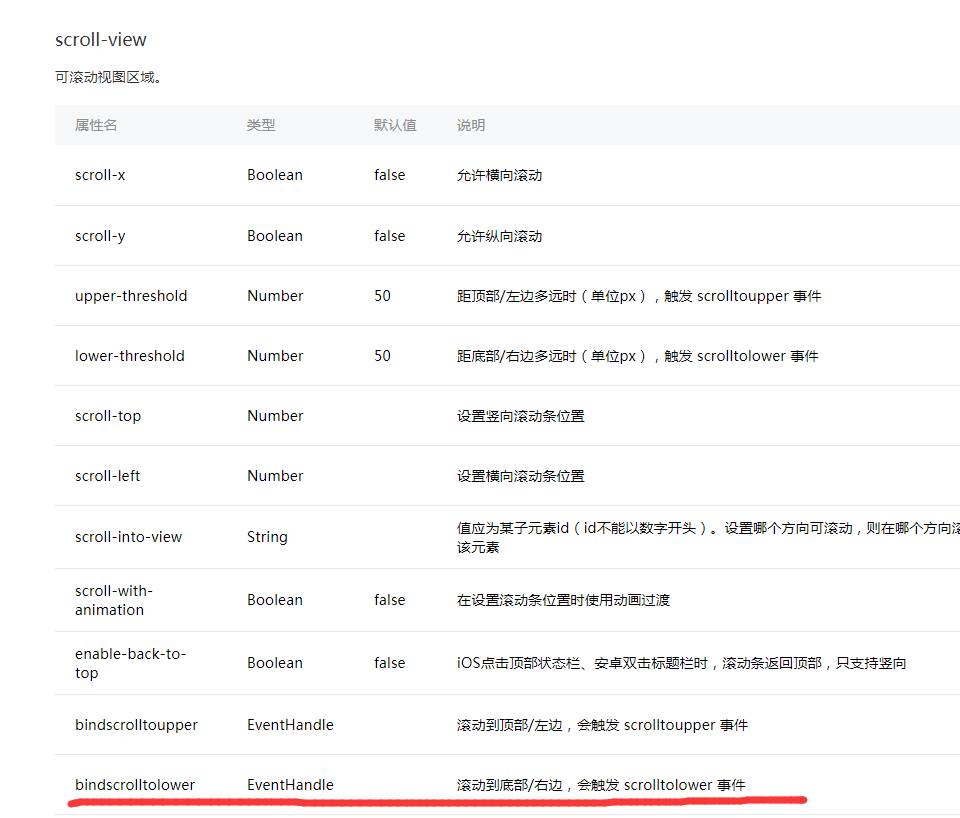Click default 50 in upper-threshold row
The image size is (960, 818).
382,296
